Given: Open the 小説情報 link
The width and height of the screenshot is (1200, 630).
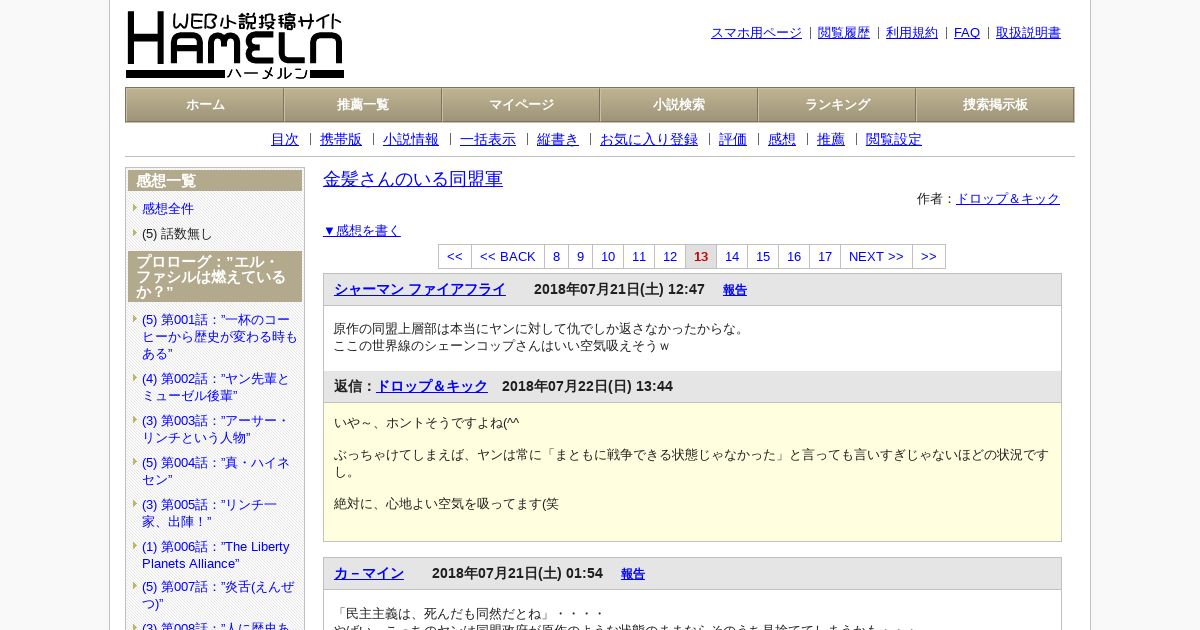Looking at the screenshot, I should click(x=411, y=140).
